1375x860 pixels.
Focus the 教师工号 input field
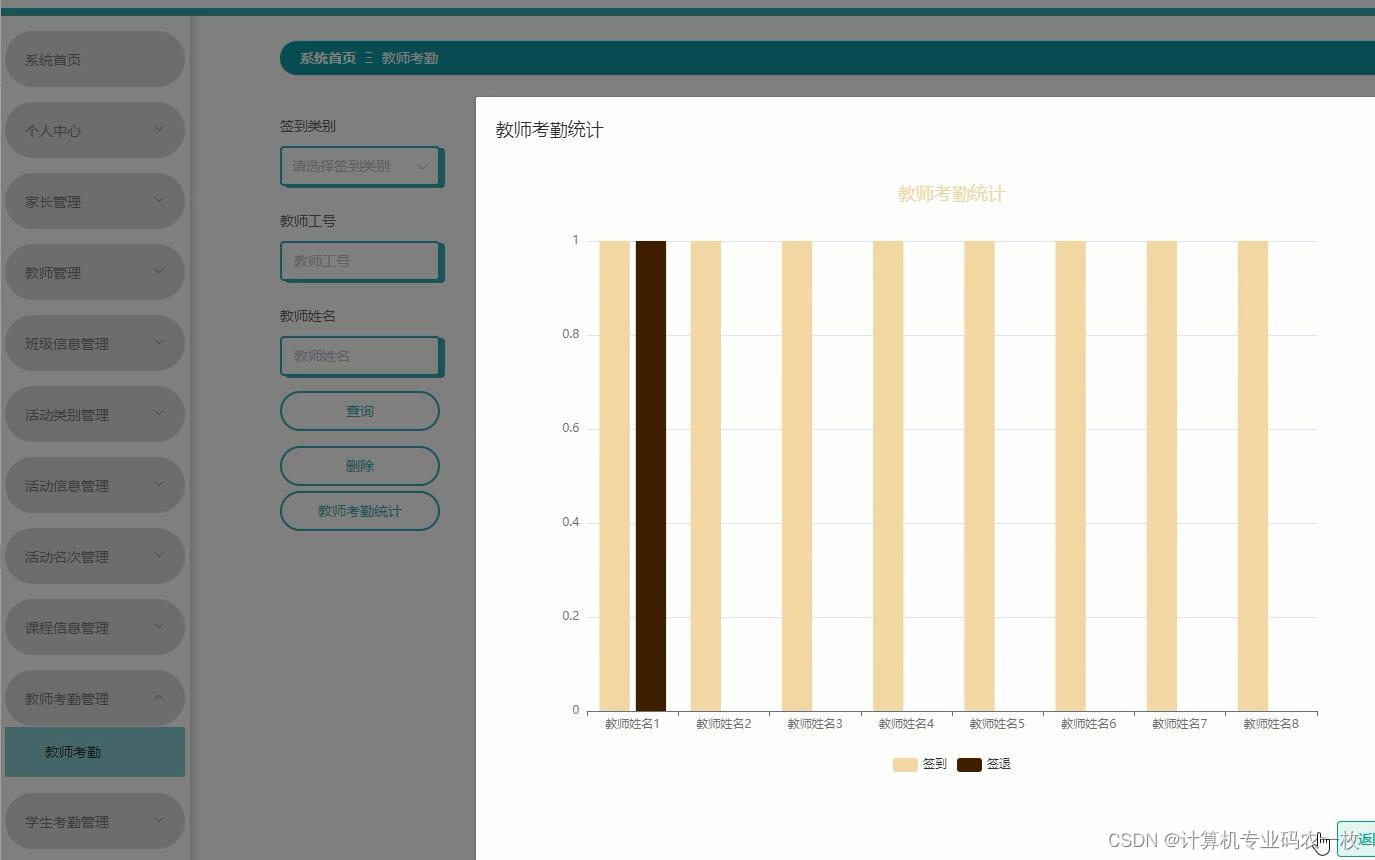[x=360, y=261]
